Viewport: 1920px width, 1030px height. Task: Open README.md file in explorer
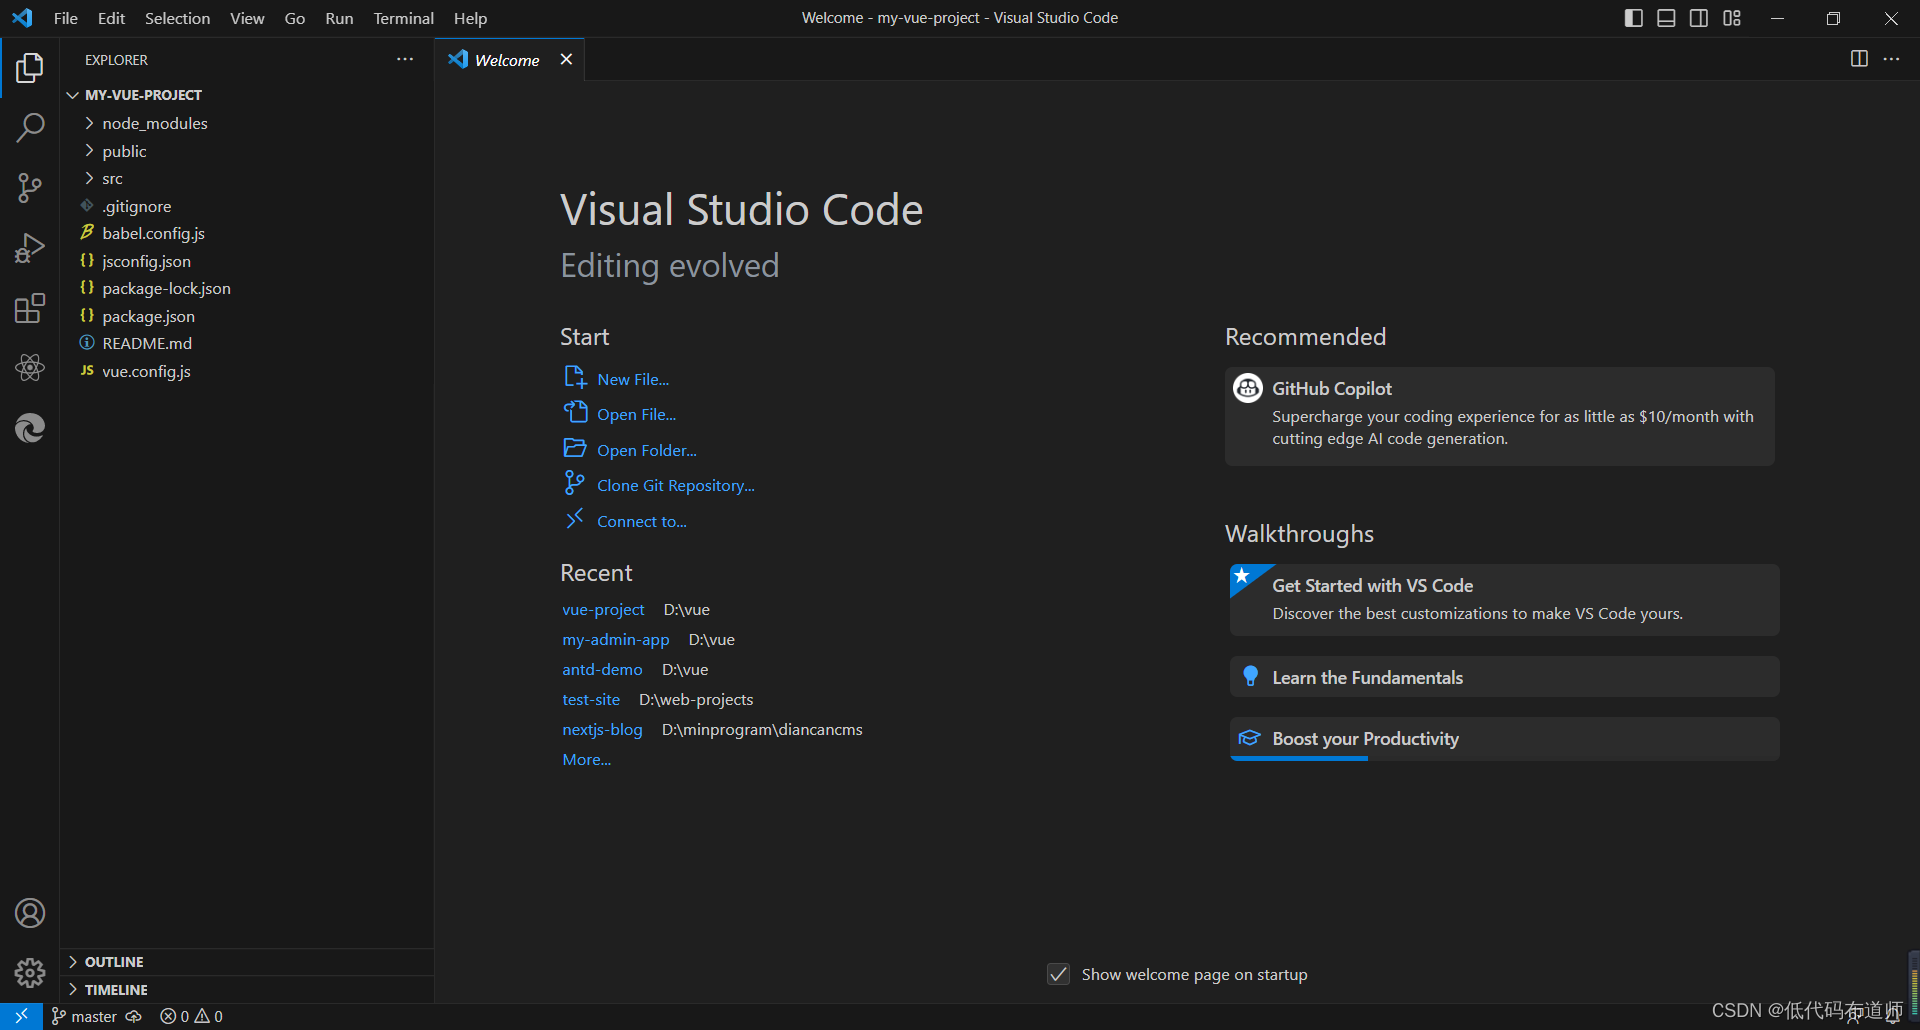coord(247,343)
